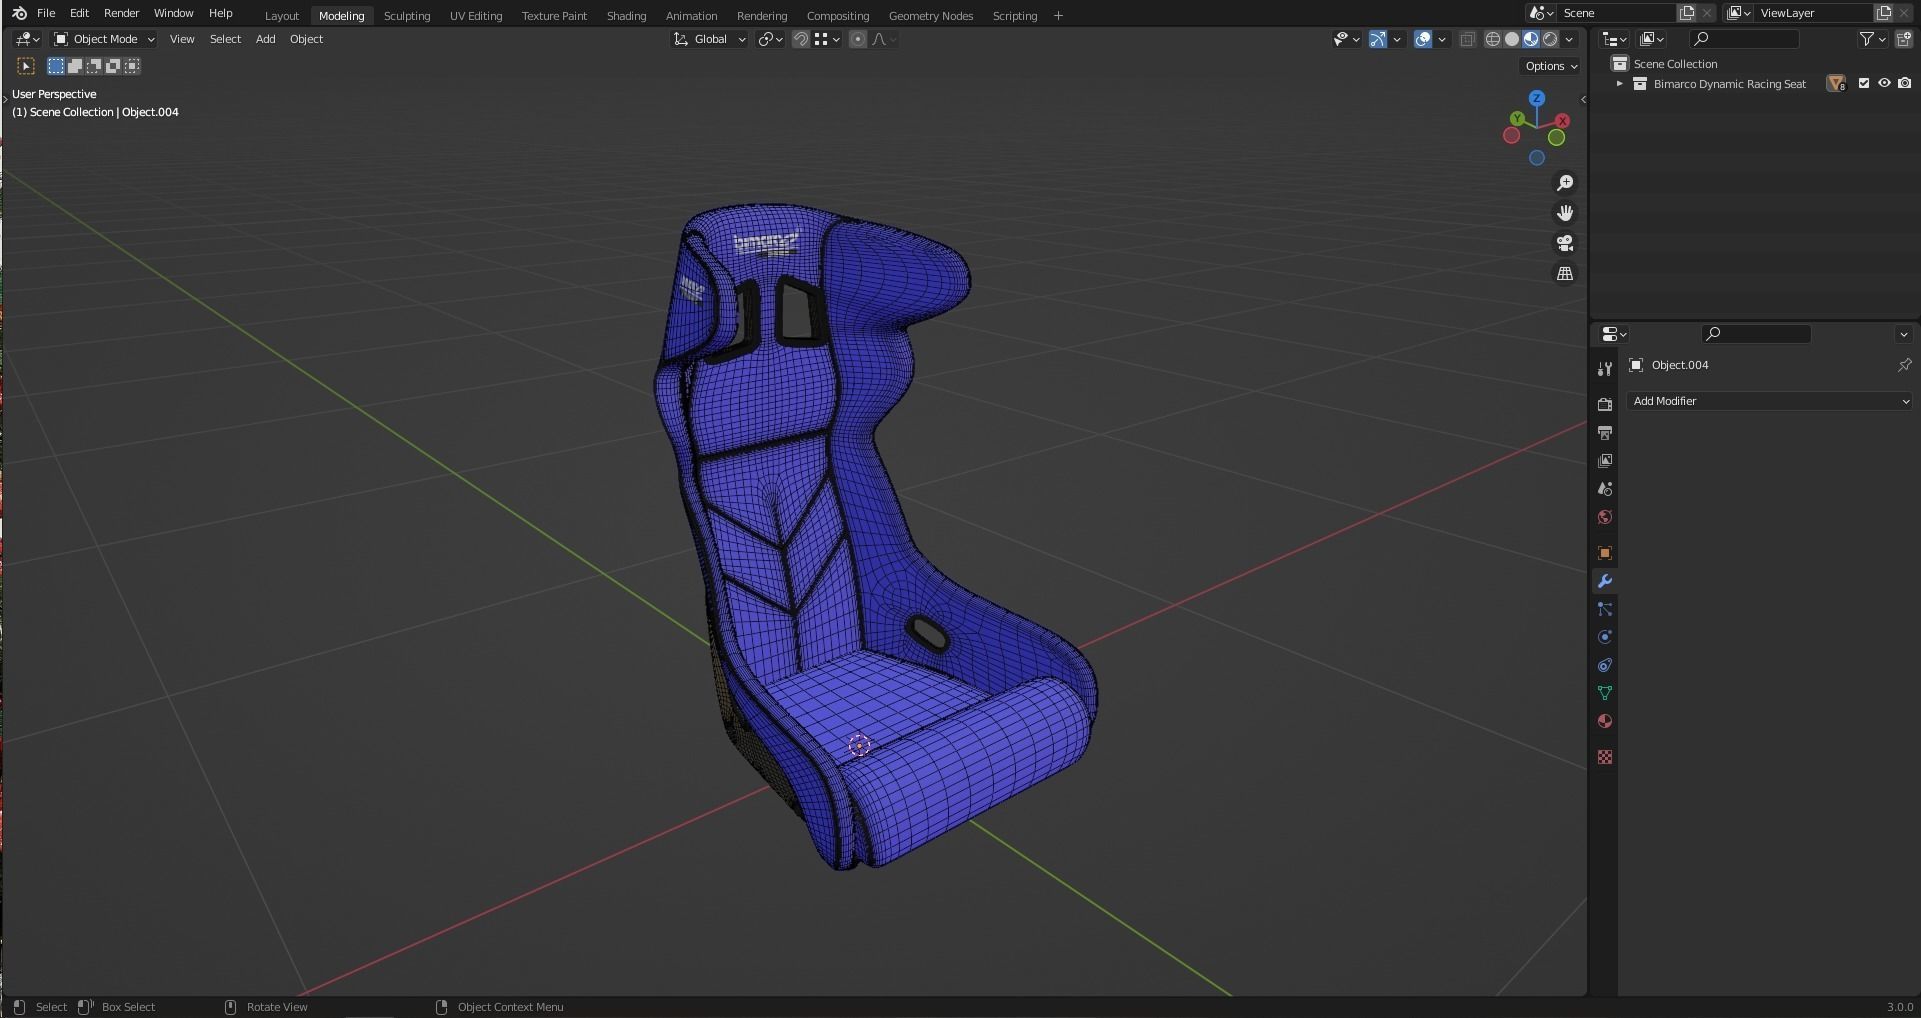Click the Z axis on navigation gizmo
The height and width of the screenshot is (1018, 1921).
[x=1537, y=98]
